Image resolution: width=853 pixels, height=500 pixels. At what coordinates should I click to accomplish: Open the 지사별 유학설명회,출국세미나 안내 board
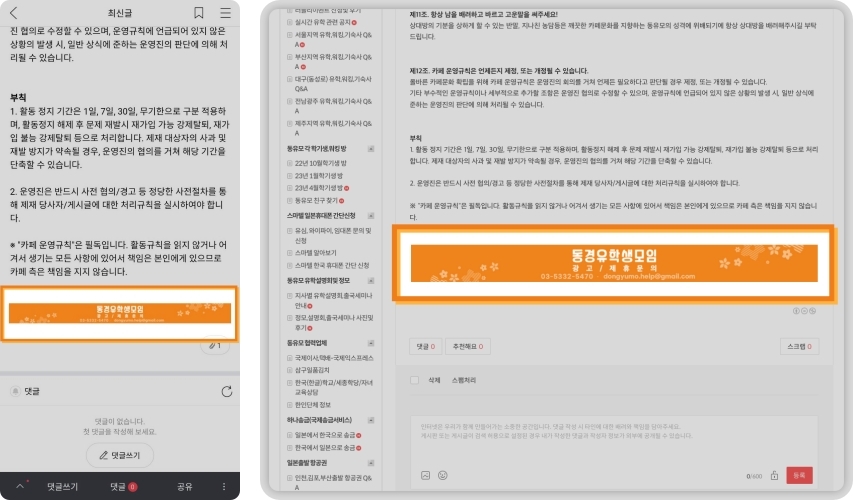coord(333,300)
